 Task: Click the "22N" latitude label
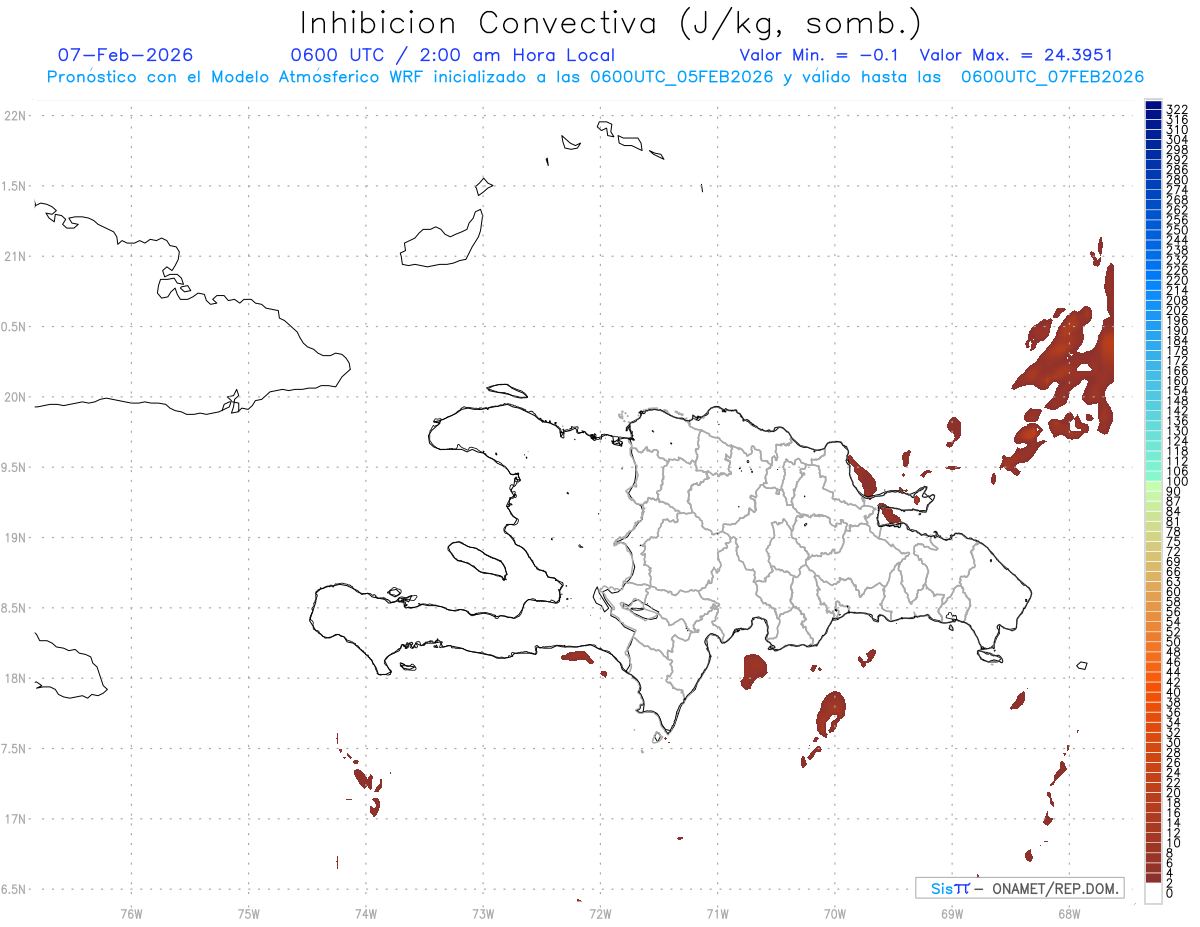pos(14,116)
